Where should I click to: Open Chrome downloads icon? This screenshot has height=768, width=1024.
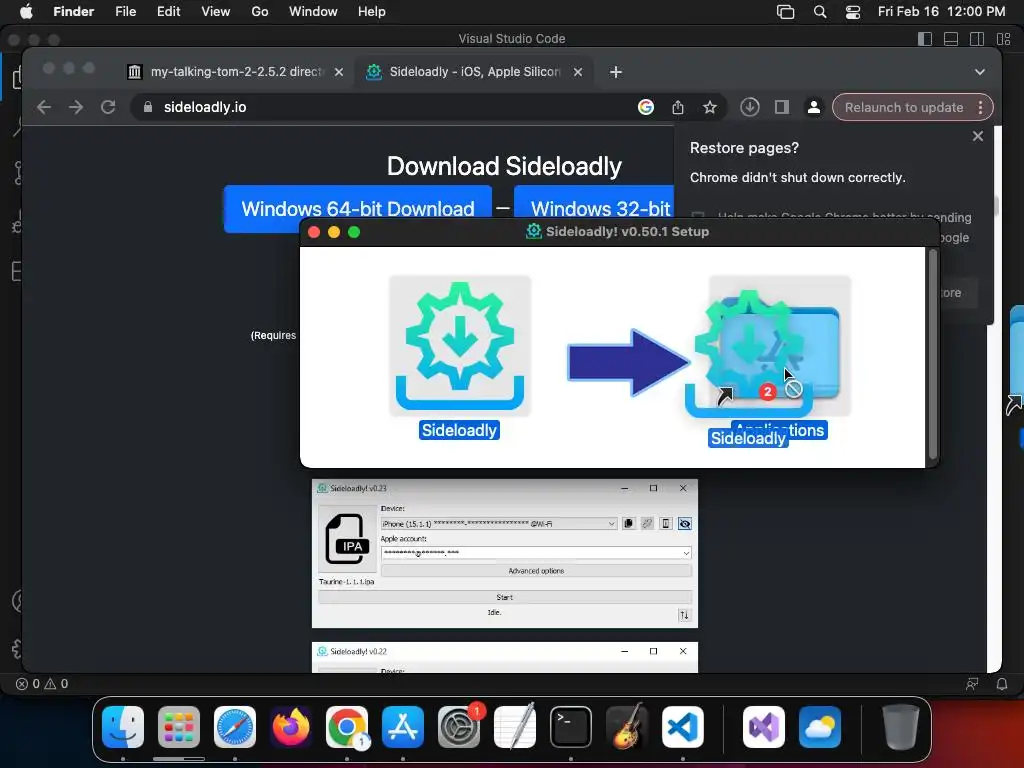(x=750, y=107)
